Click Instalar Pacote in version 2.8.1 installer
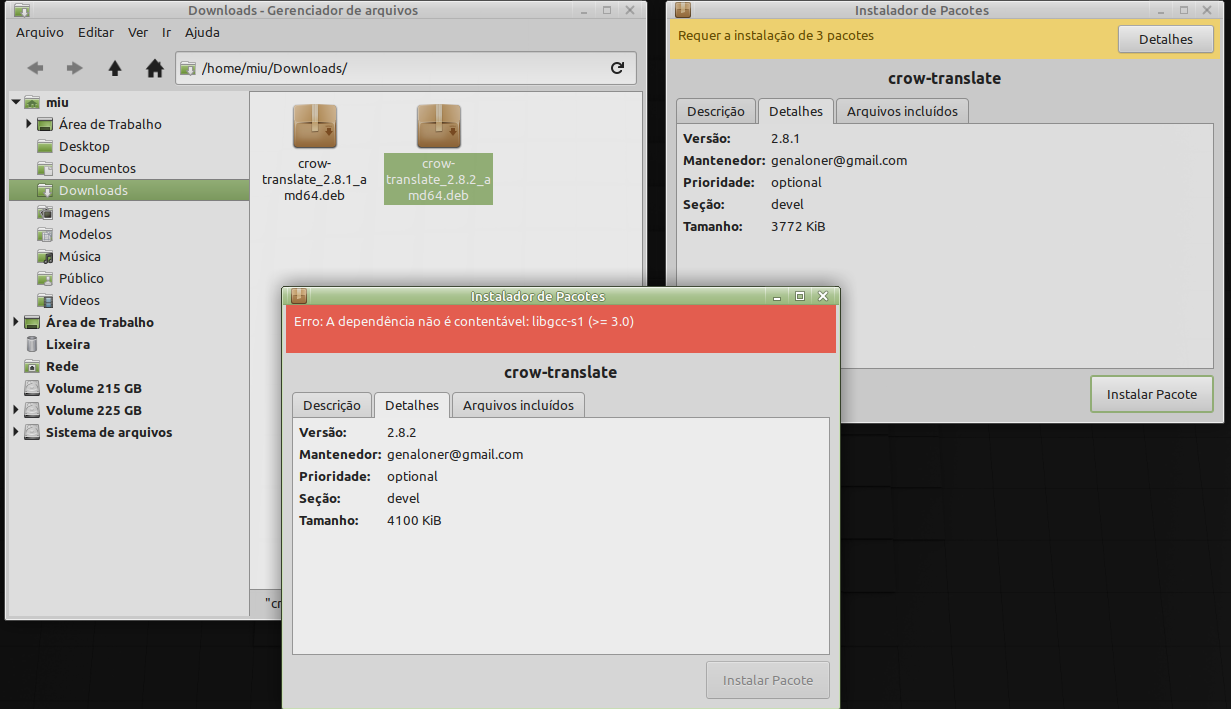The height and width of the screenshot is (709, 1231). (1152, 394)
